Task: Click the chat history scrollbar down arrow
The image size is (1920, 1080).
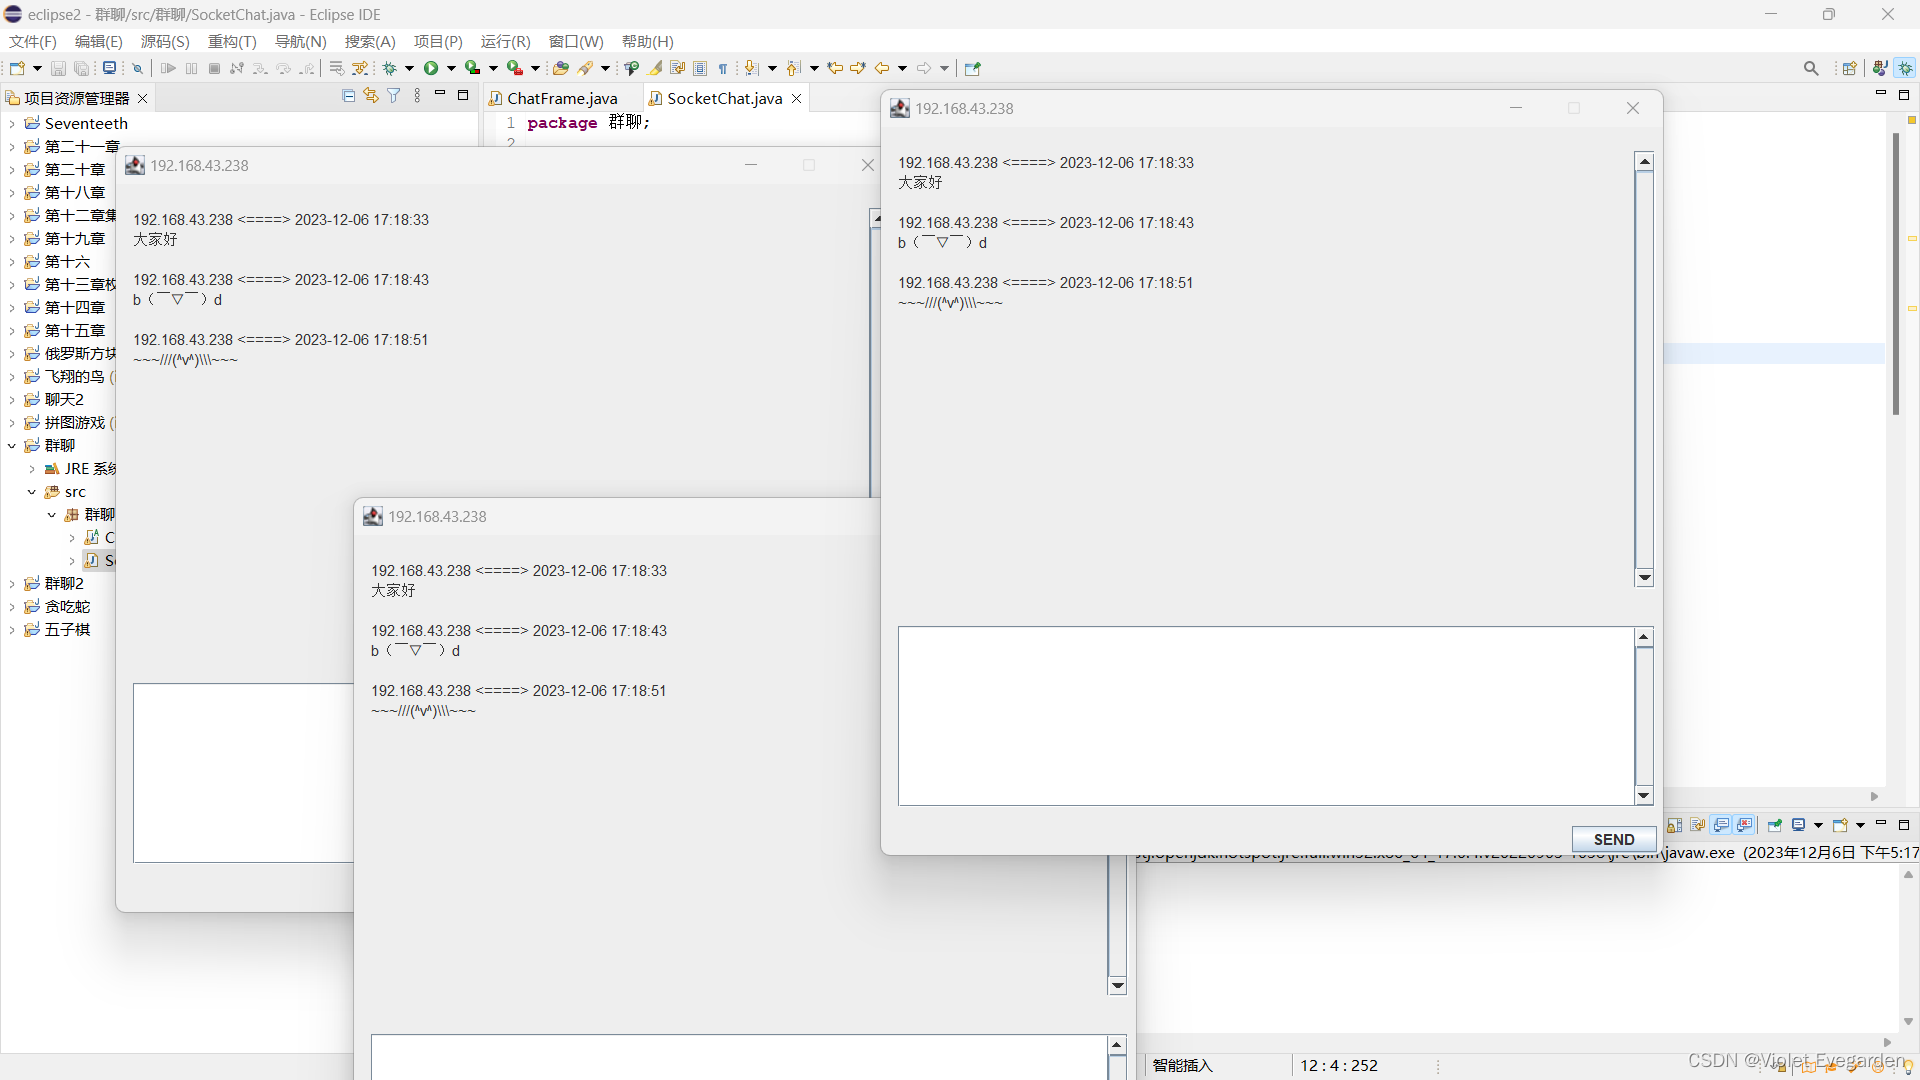Action: (1644, 578)
